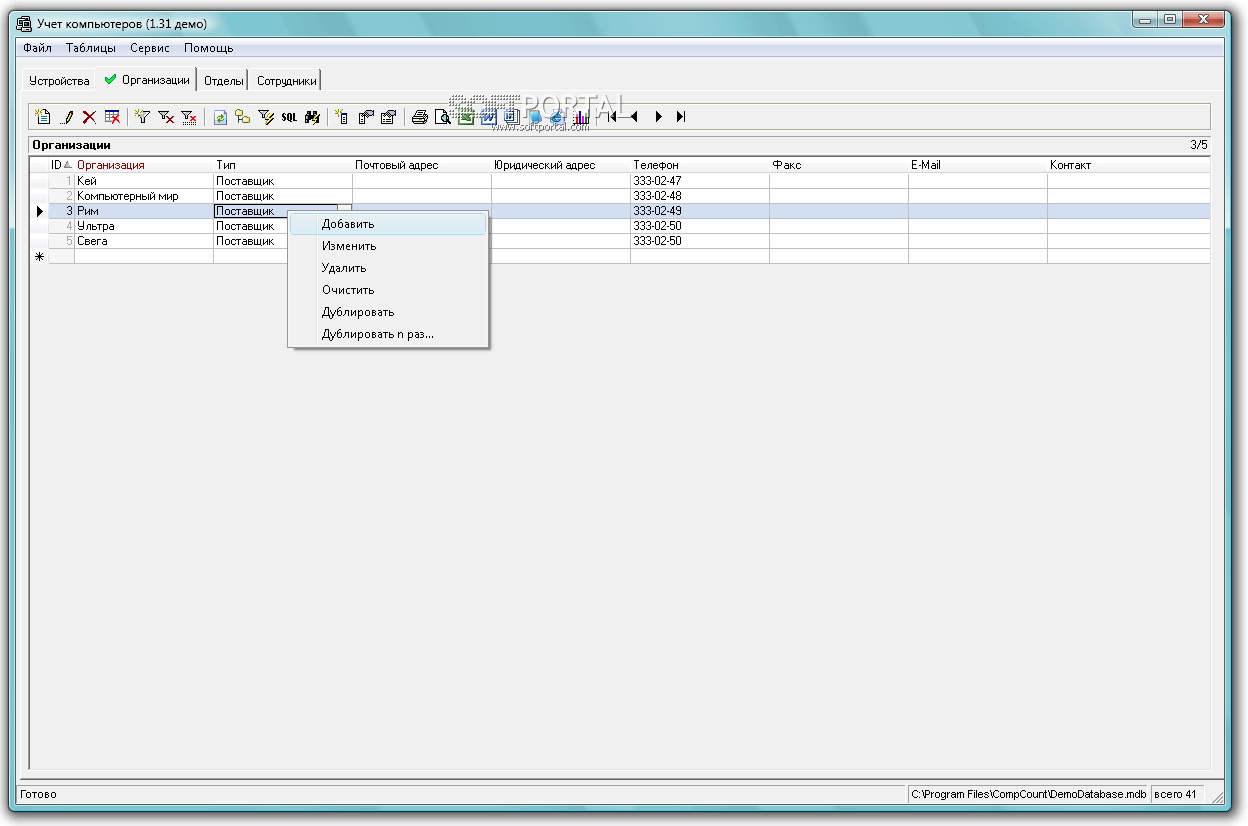Click the Поставщик cell in Кей row
The image size is (1248, 826).
(x=283, y=181)
